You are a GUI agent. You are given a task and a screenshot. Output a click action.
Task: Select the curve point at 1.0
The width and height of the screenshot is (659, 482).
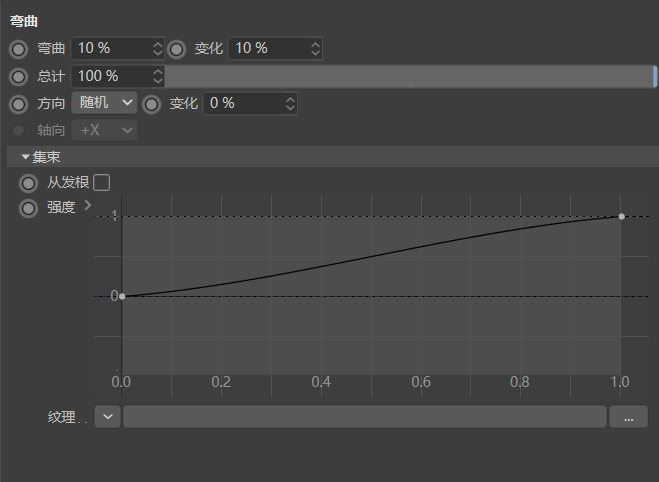click(x=622, y=216)
